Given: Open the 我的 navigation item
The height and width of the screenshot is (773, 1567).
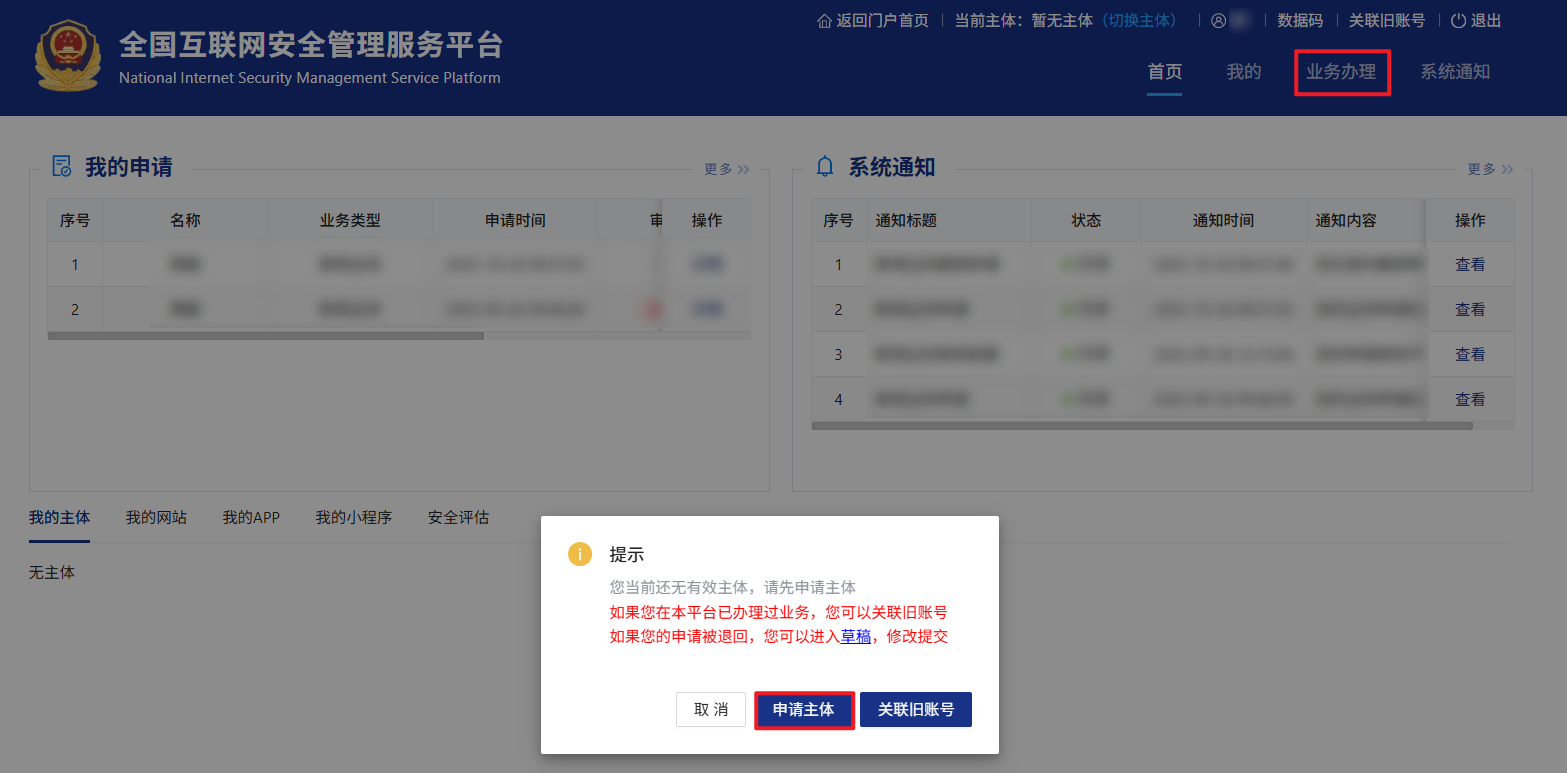Looking at the screenshot, I should [x=1244, y=72].
